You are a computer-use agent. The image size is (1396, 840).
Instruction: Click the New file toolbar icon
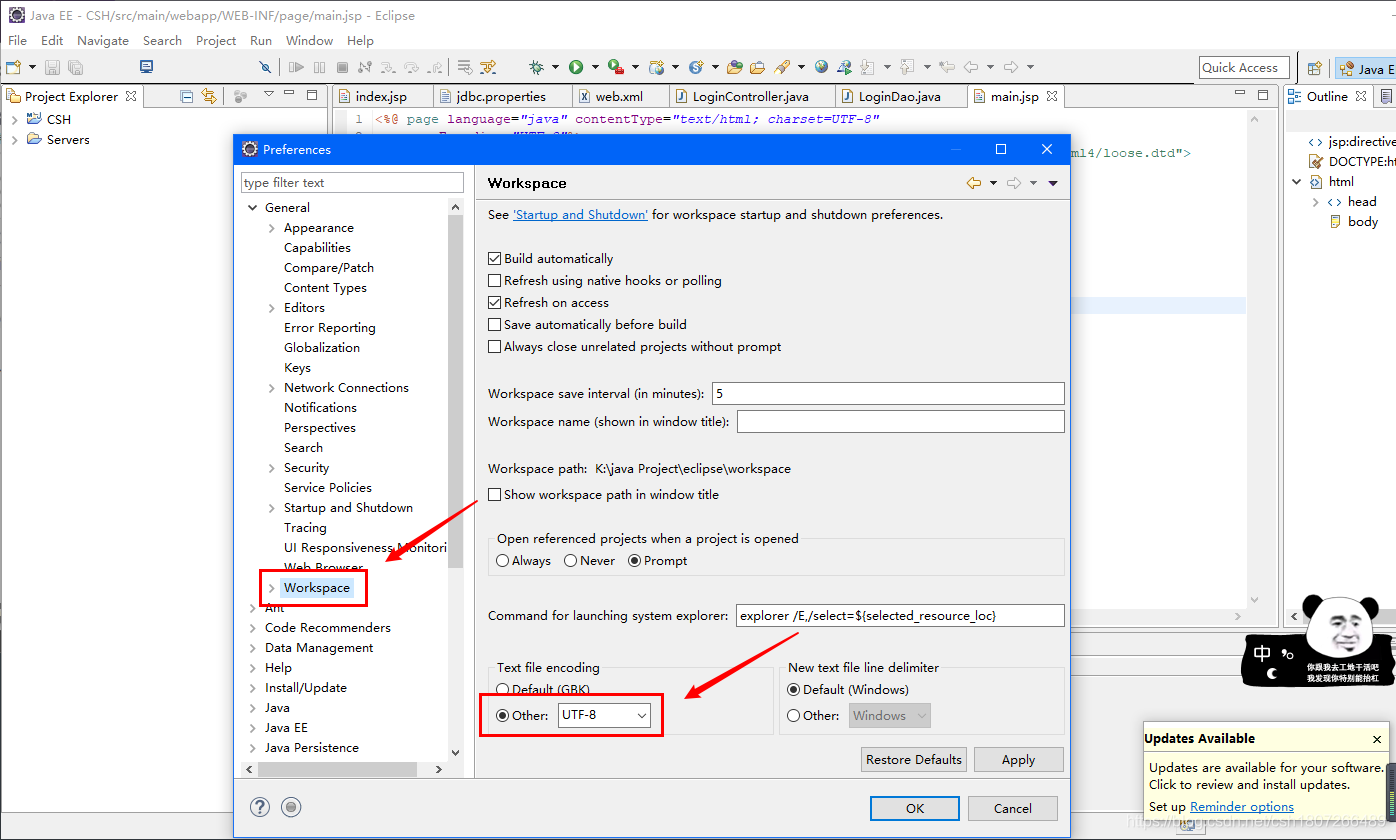tap(13, 67)
